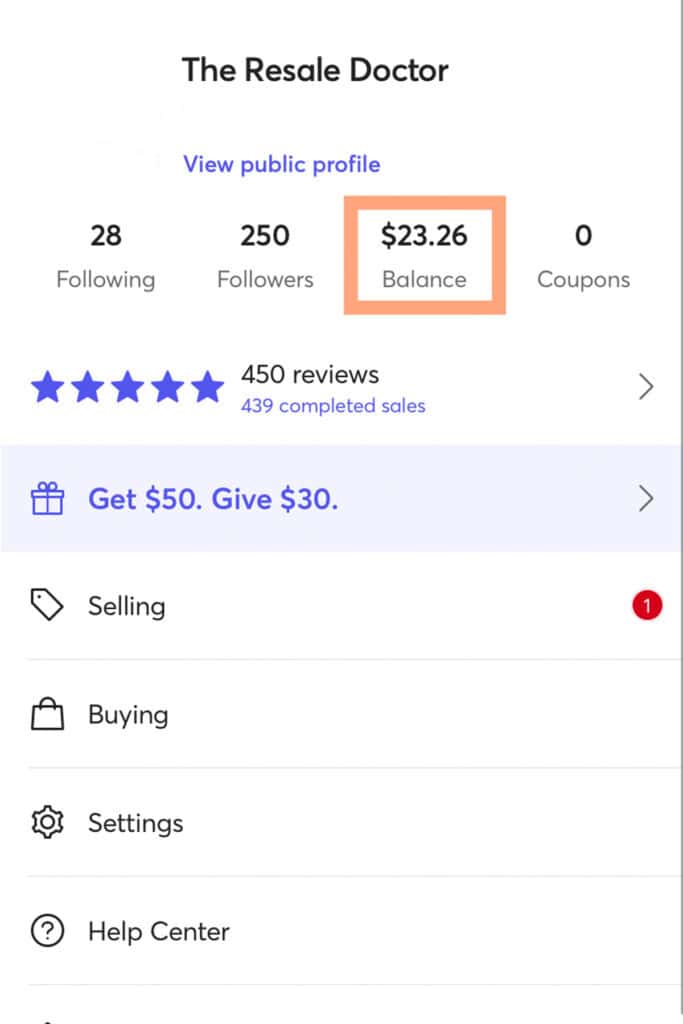Open the Buying menu item

[x=342, y=714]
